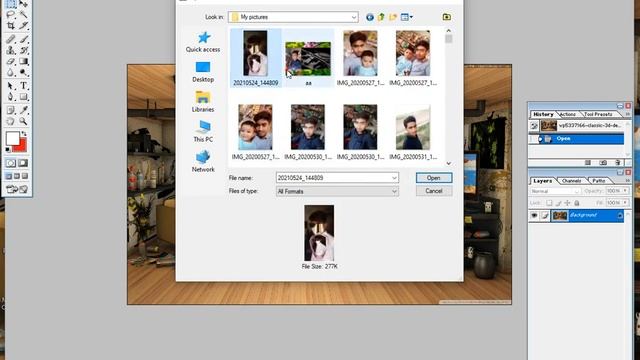This screenshot has width=640, height=360.
Task: Select the Zoom tool
Action: pyautogui.click(x=24, y=121)
